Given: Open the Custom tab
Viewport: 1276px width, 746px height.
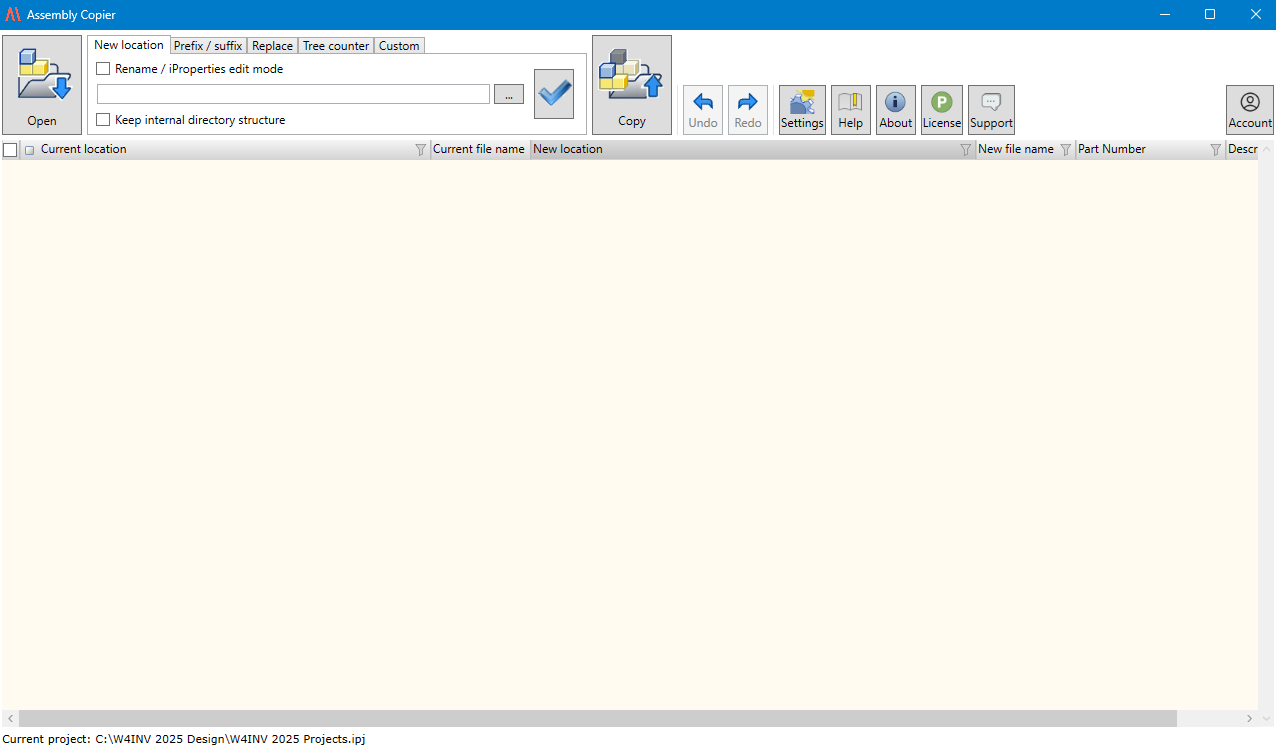Looking at the screenshot, I should click(399, 46).
